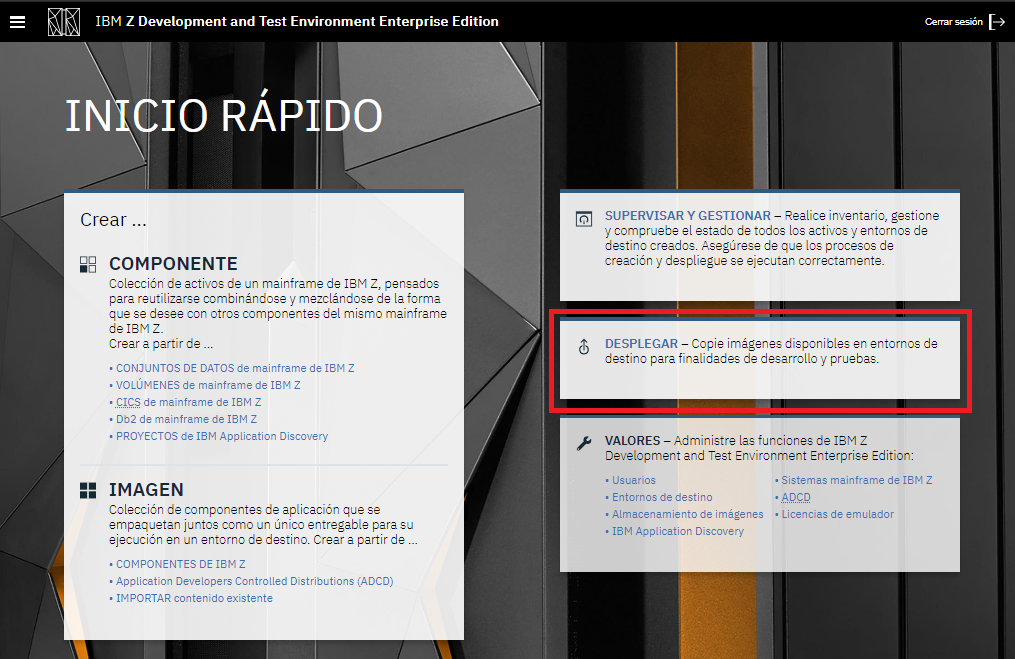Open ADCD settings under VALORES
The width and height of the screenshot is (1015, 659).
coord(796,497)
